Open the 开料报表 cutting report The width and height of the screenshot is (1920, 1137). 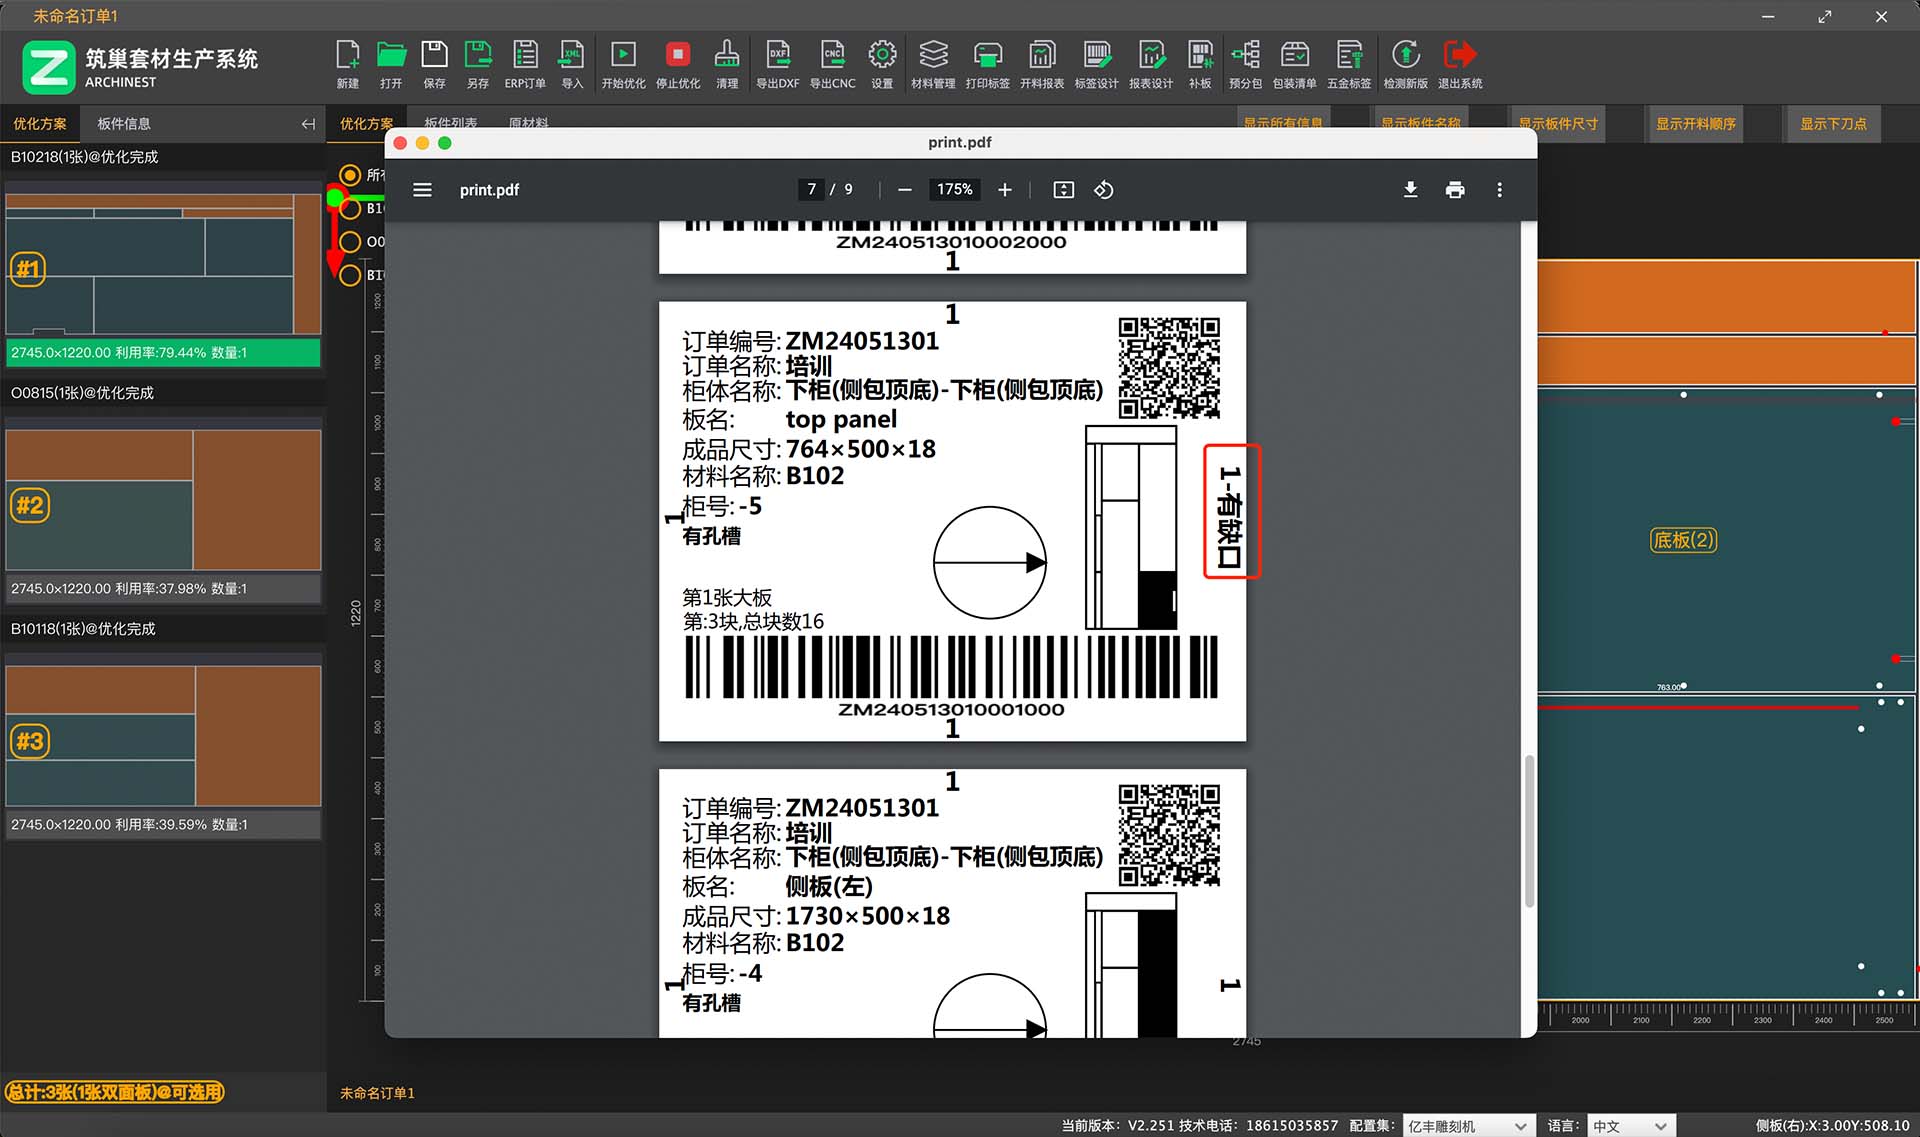click(x=1042, y=64)
